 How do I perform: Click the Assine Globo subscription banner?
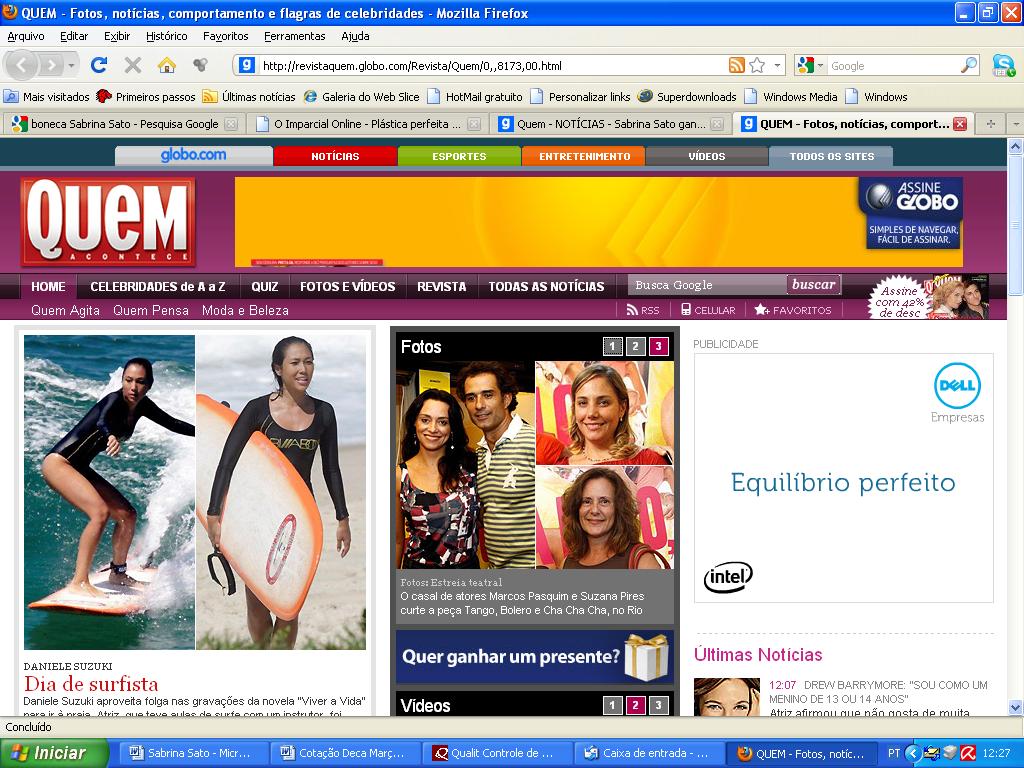[x=910, y=212]
